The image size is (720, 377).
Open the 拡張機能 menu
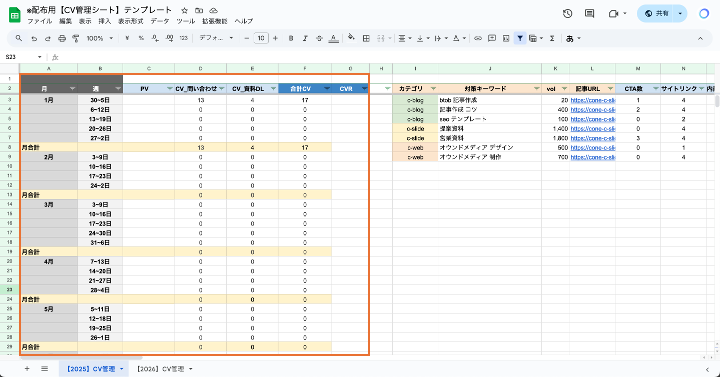pyautogui.click(x=214, y=21)
